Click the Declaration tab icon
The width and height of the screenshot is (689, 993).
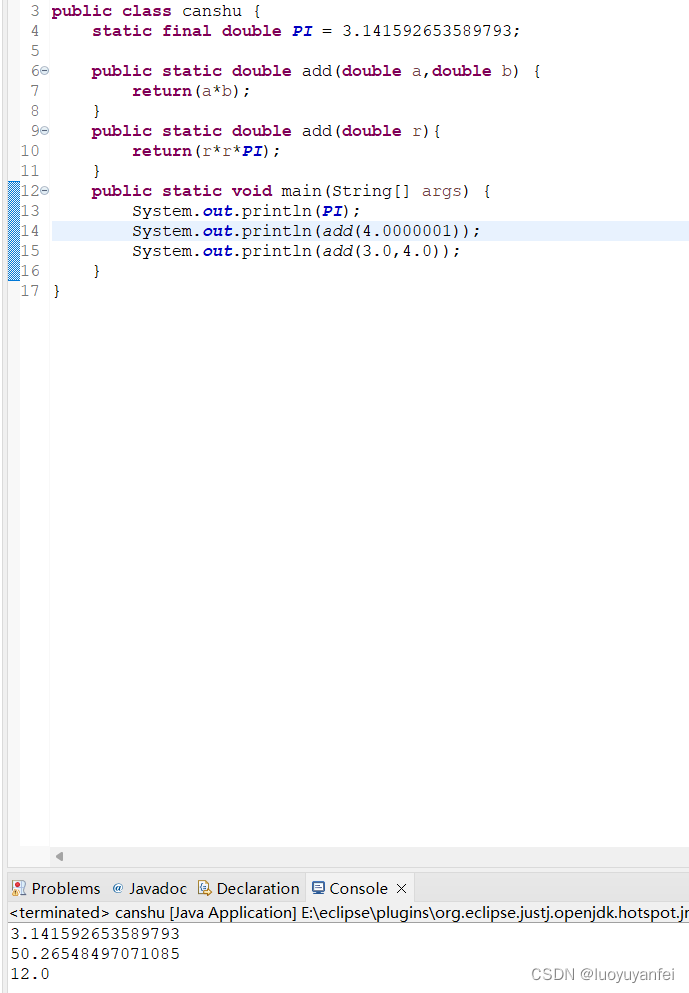205,889
